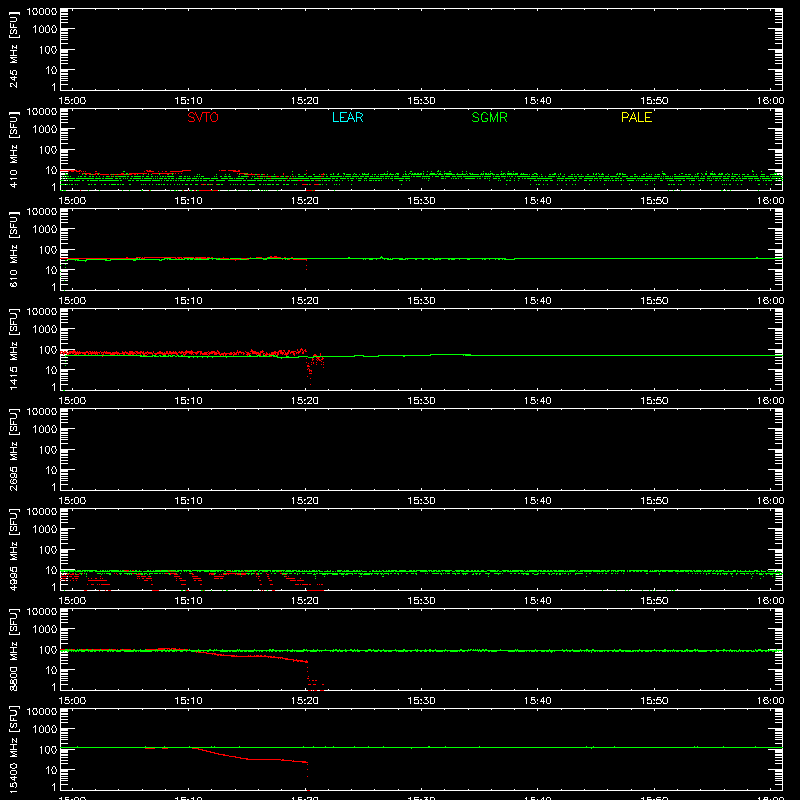Select the 4995 MHz [SFU] axis title

click(x=13, y=549)
